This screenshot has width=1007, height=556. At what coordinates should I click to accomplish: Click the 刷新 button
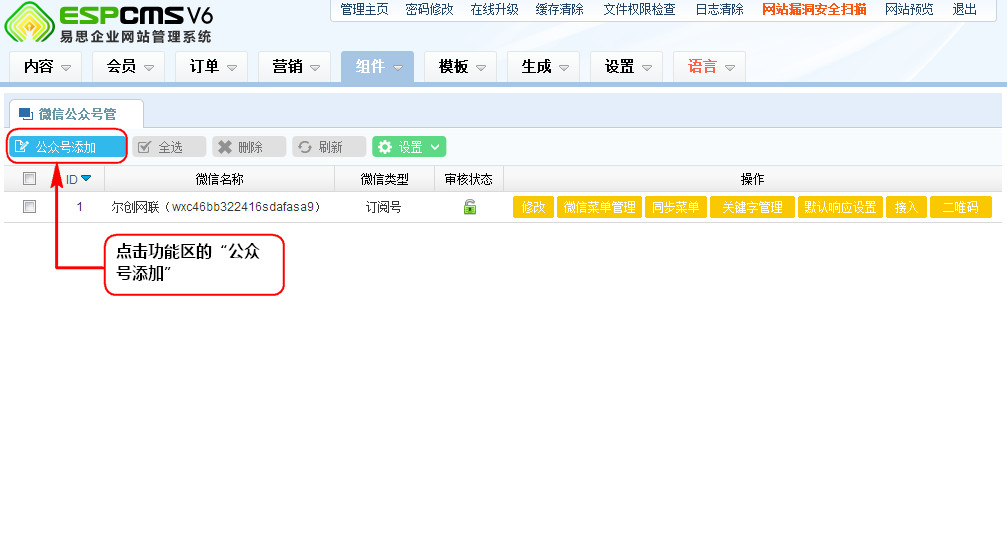point(329,147)
